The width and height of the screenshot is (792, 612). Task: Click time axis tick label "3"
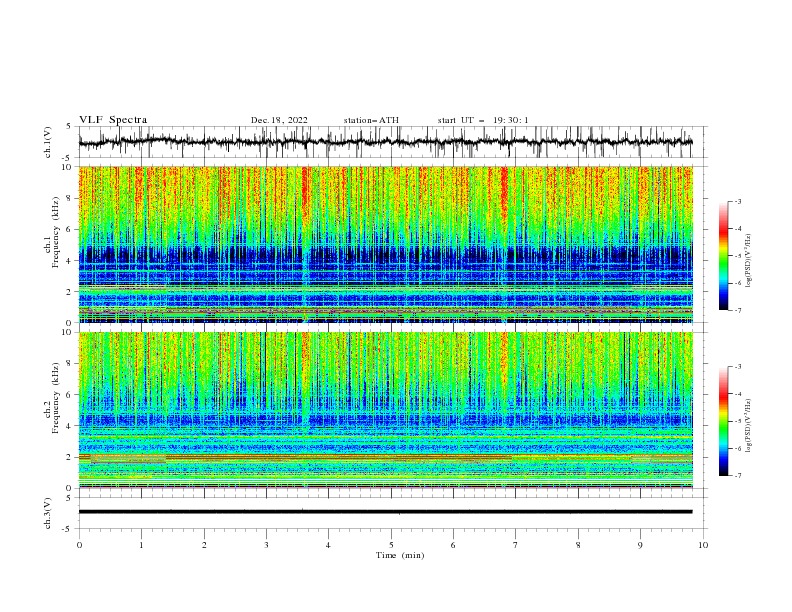point(266,545)
